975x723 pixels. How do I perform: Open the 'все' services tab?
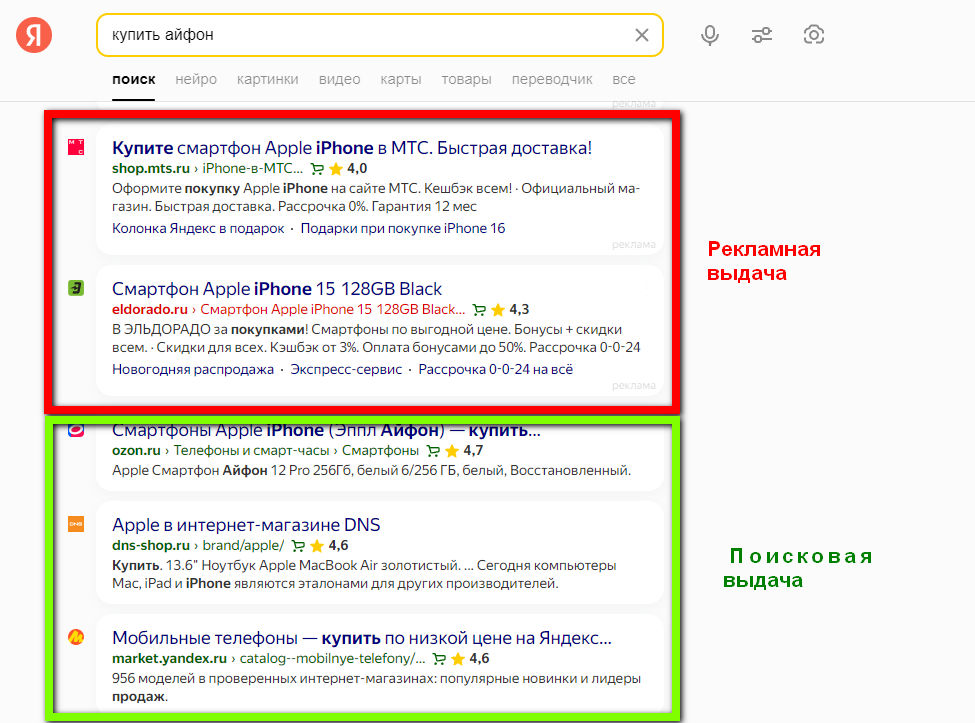click(x=624, y=80)
